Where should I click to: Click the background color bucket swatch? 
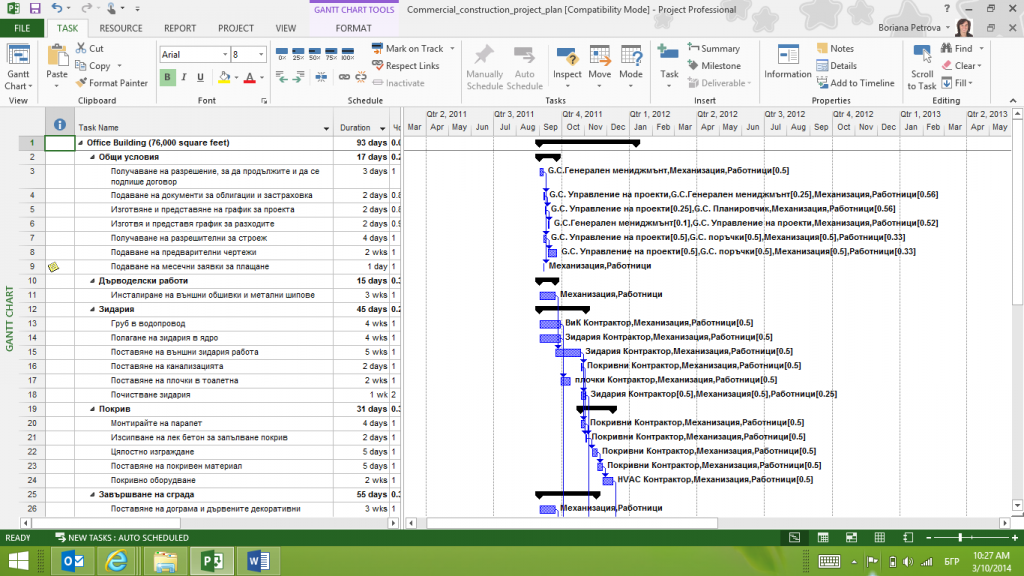point(224,77)
